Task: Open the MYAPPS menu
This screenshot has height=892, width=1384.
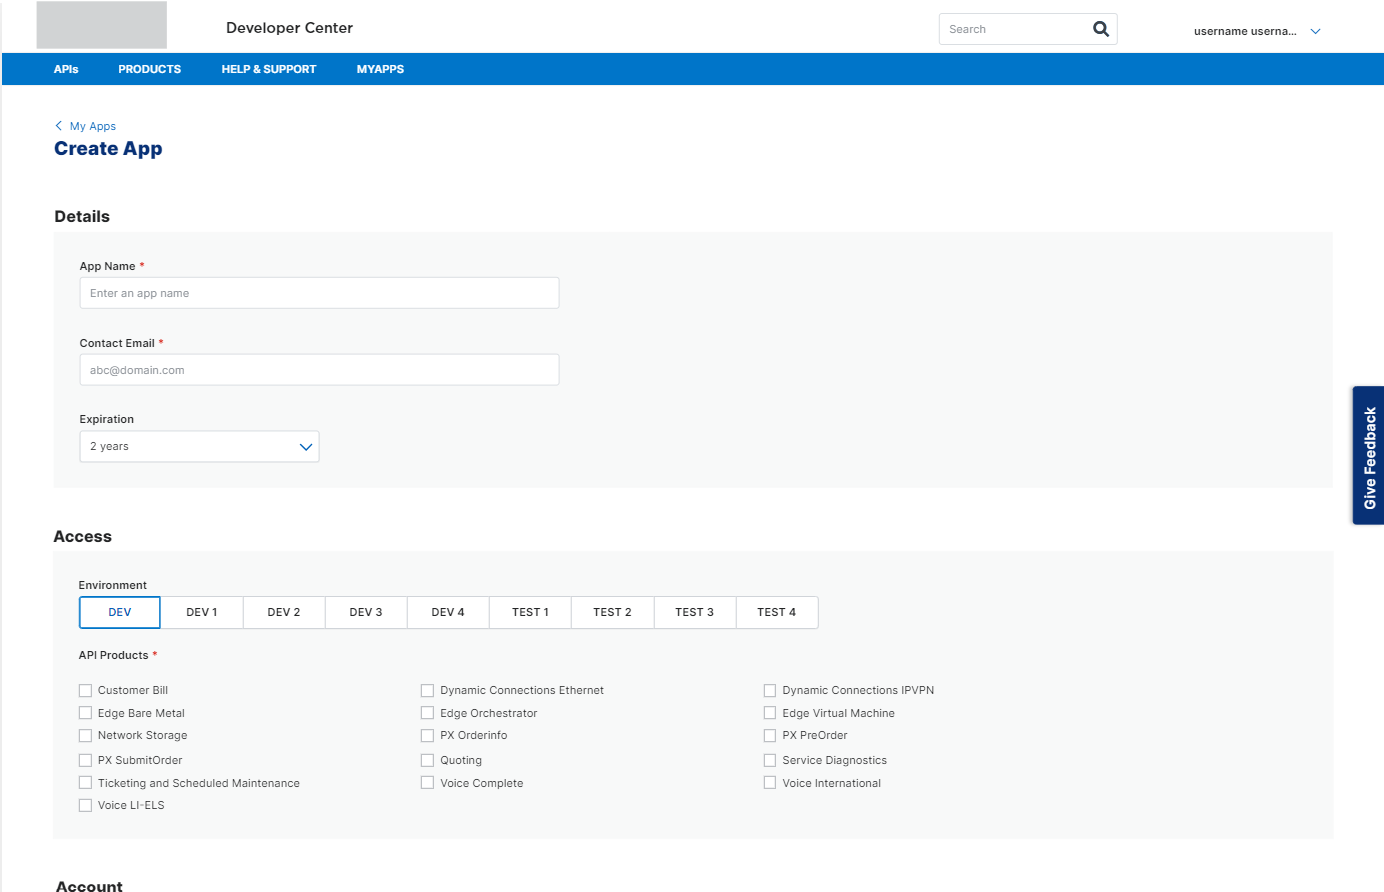Action: 380,69
